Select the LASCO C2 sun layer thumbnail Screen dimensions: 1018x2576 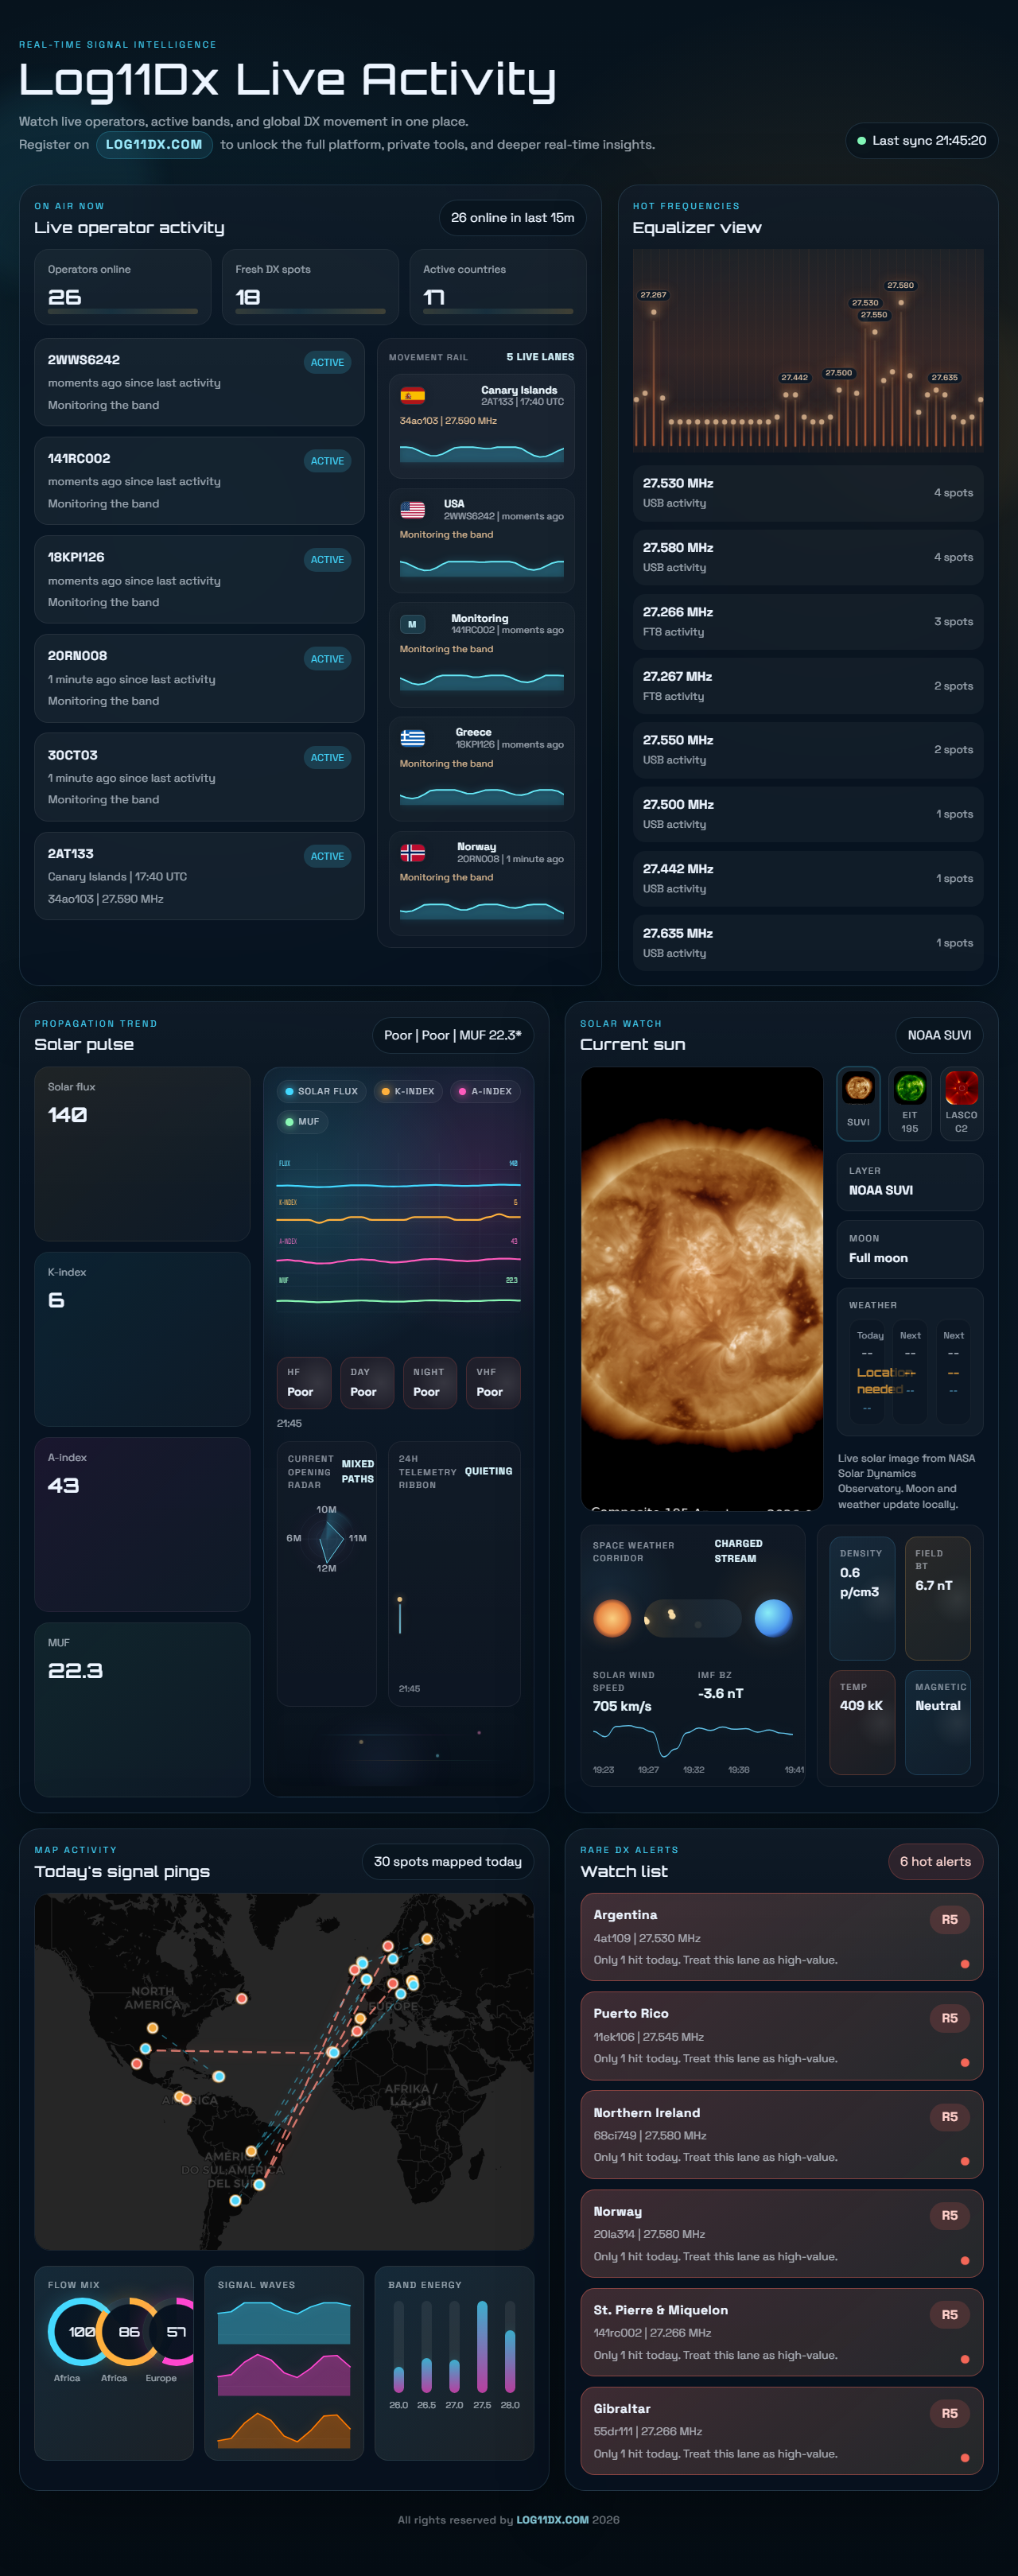click(961, 1103)
